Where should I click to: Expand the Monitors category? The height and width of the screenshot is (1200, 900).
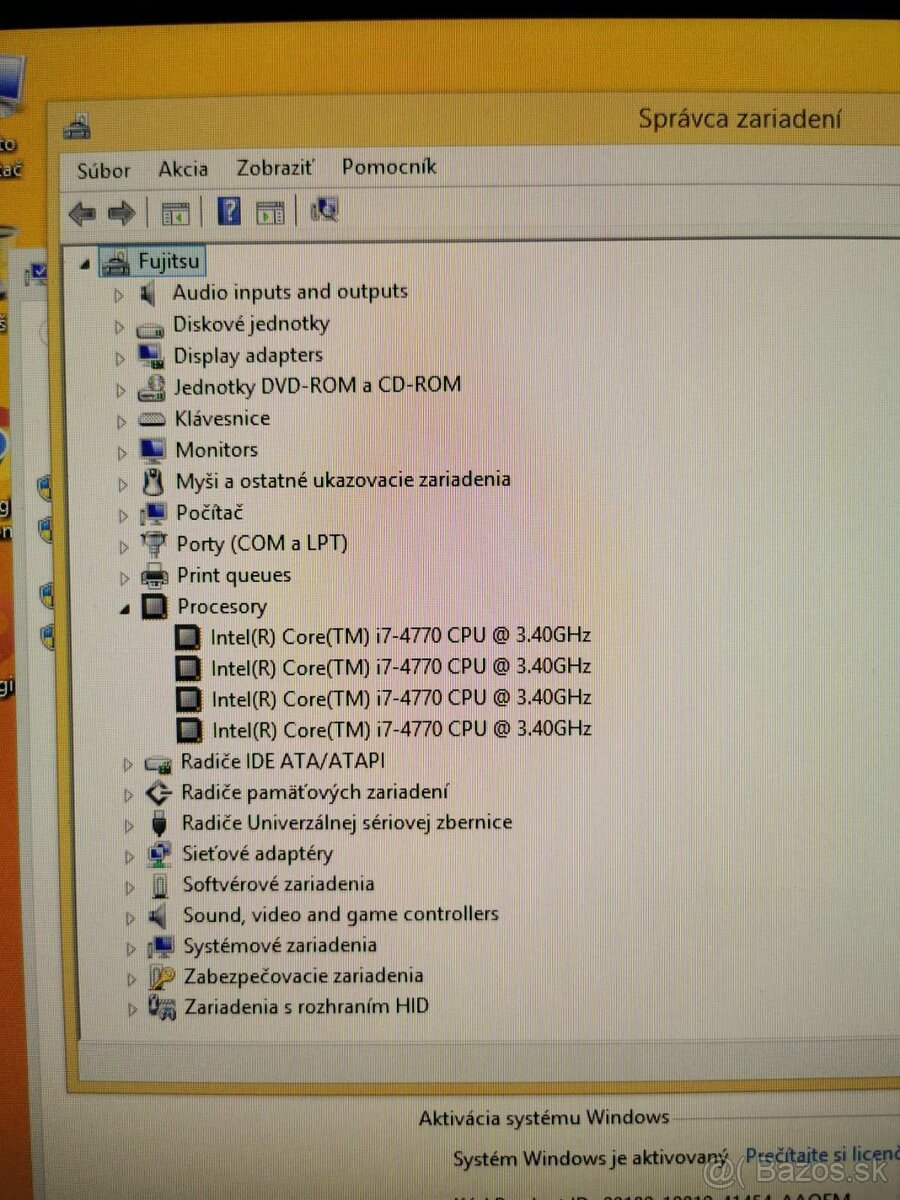click(120, 450)
